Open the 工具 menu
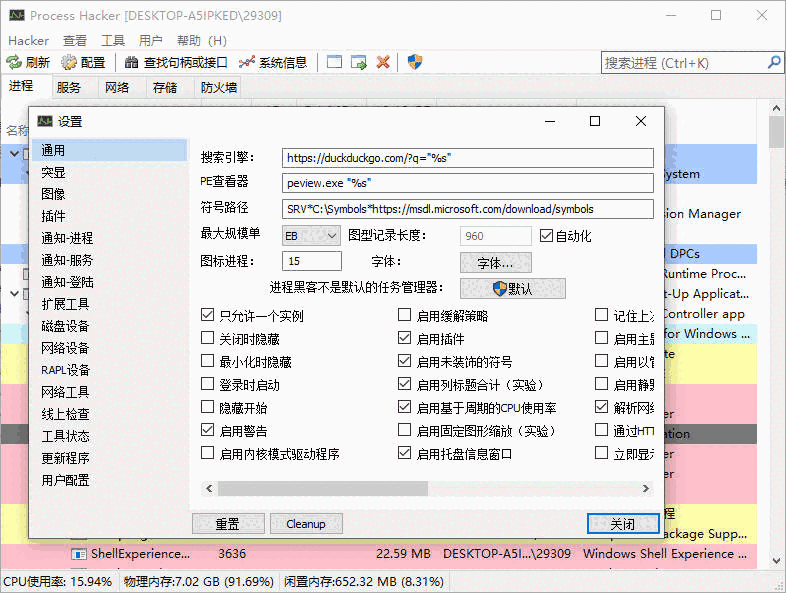The height and width of the screenshot is (593, 786). tap(113, 41)
